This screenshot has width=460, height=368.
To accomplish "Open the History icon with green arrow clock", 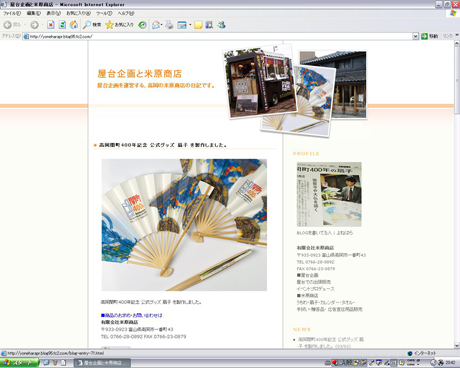I will coord(143,25).
